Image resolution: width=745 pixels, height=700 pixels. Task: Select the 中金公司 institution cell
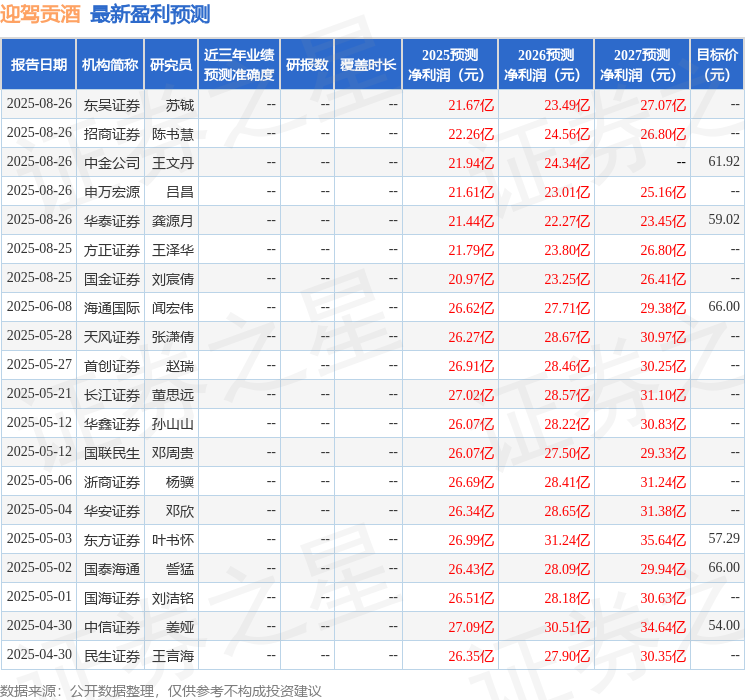click(x=111, y=162)
